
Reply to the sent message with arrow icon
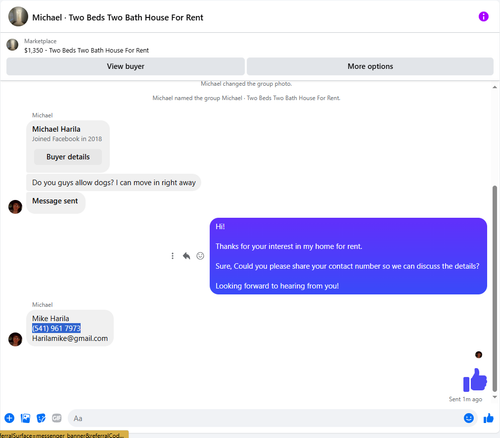click(186, 256)
